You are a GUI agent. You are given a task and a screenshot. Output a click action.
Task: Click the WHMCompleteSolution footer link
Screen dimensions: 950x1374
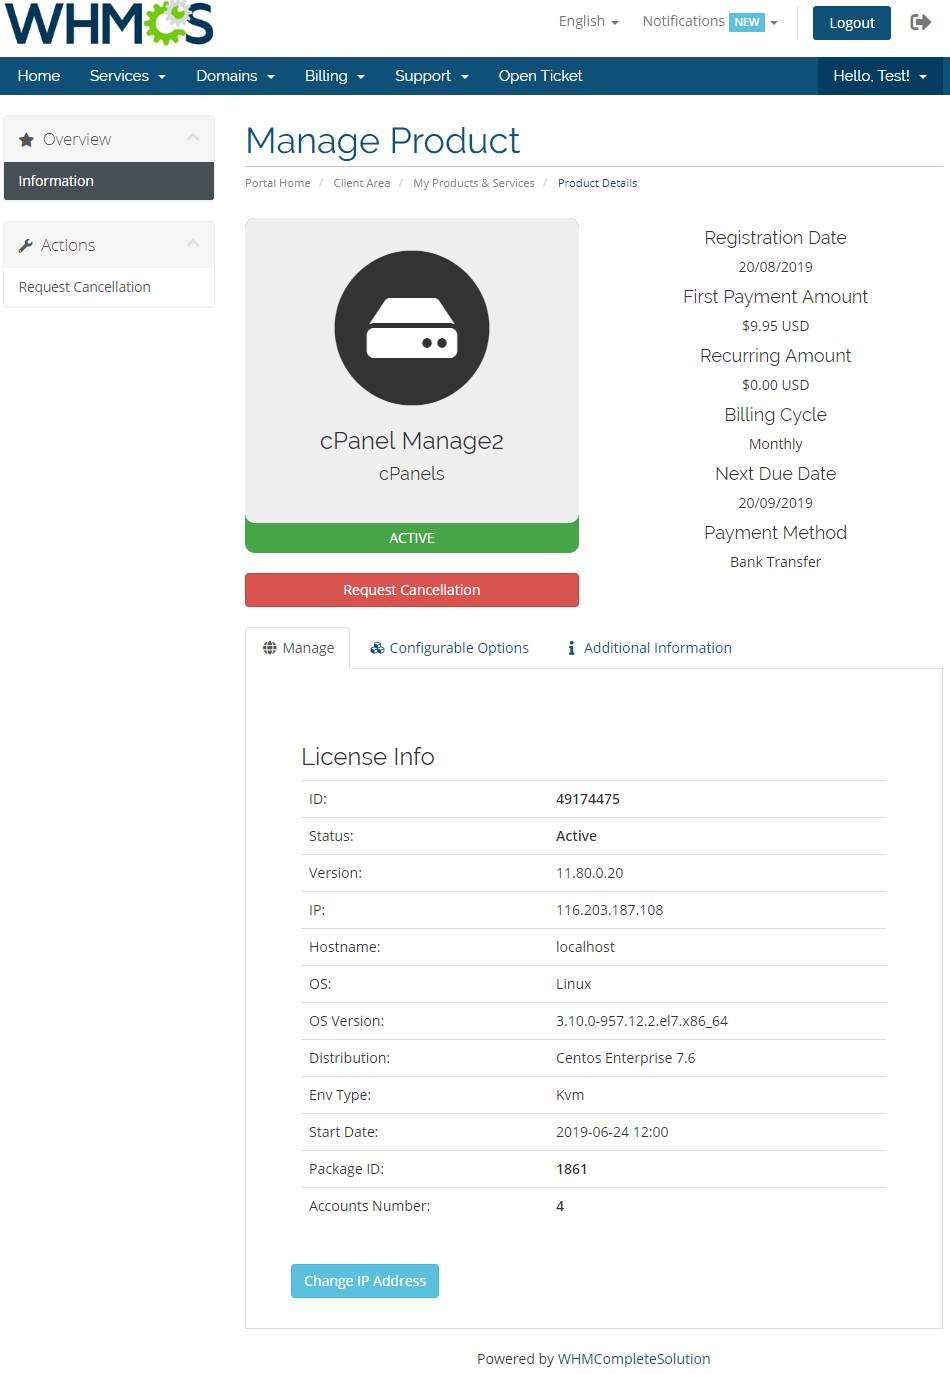(x=634, y=1359)
